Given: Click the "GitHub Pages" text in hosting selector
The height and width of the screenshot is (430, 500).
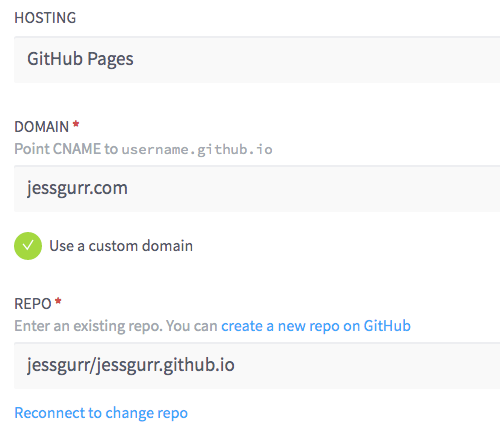Looking at the screenshot, I should click(x=80, y=59).
